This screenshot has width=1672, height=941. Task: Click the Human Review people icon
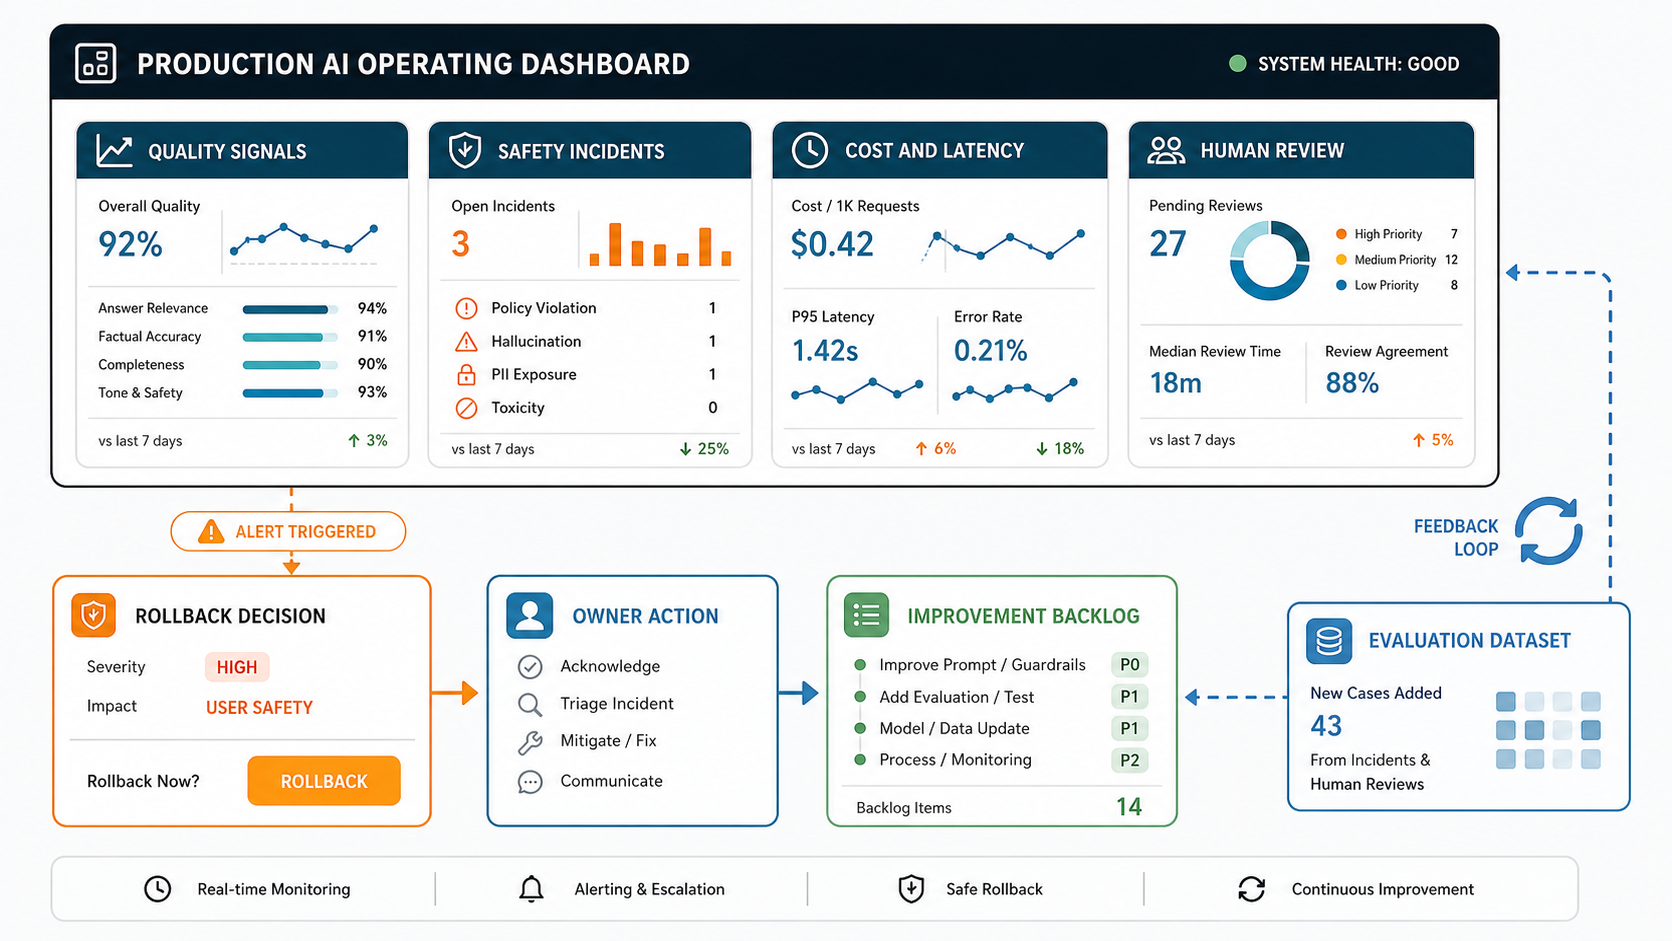pos(1166,151)
